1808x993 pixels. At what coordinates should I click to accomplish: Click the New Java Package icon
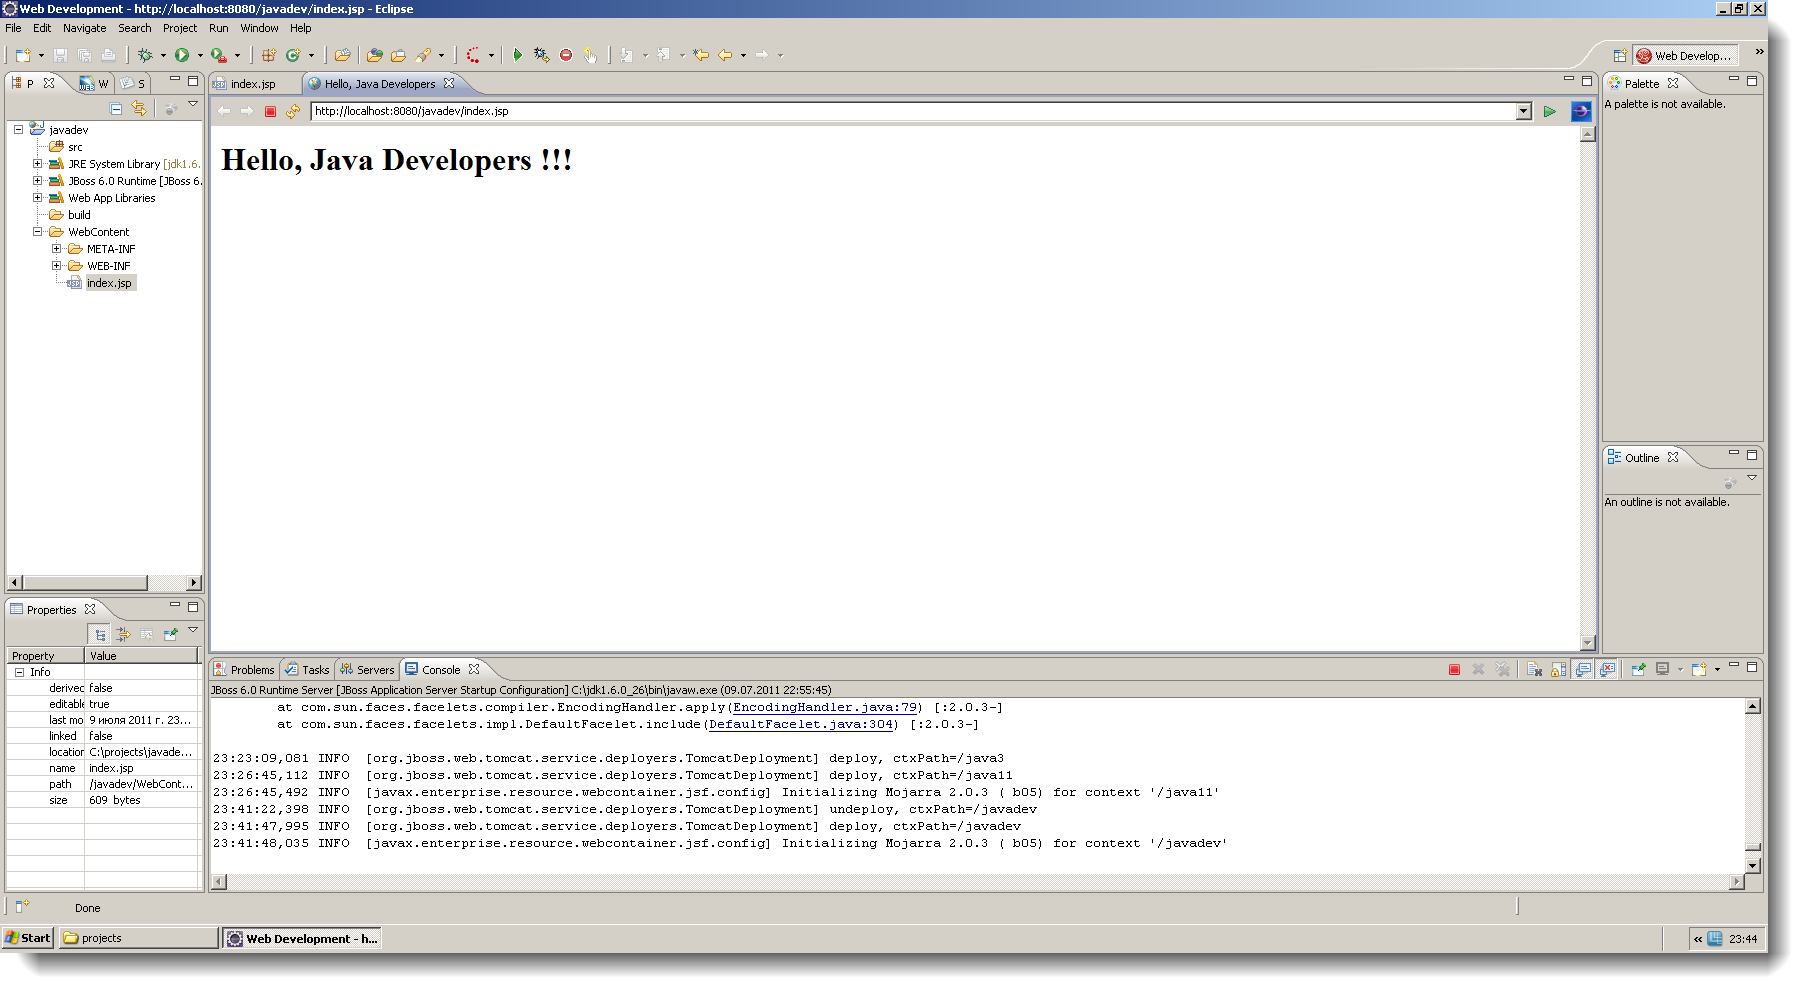(x=269, y=55)
